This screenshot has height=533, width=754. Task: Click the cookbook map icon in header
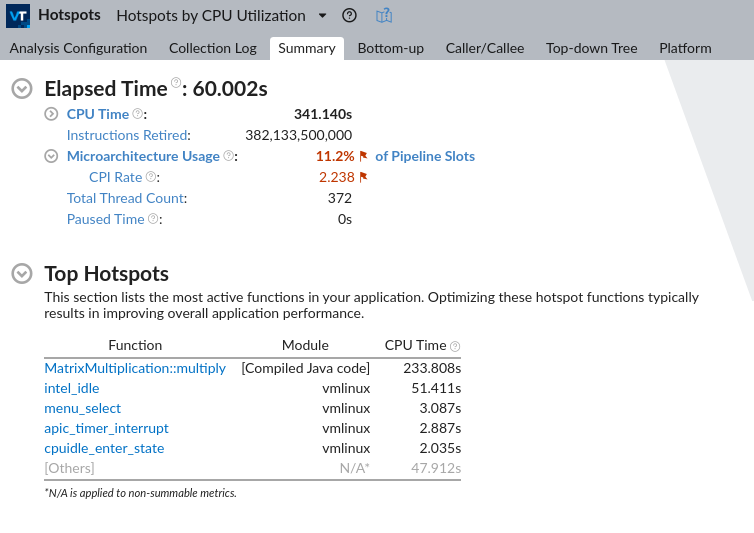pos(384,16)
